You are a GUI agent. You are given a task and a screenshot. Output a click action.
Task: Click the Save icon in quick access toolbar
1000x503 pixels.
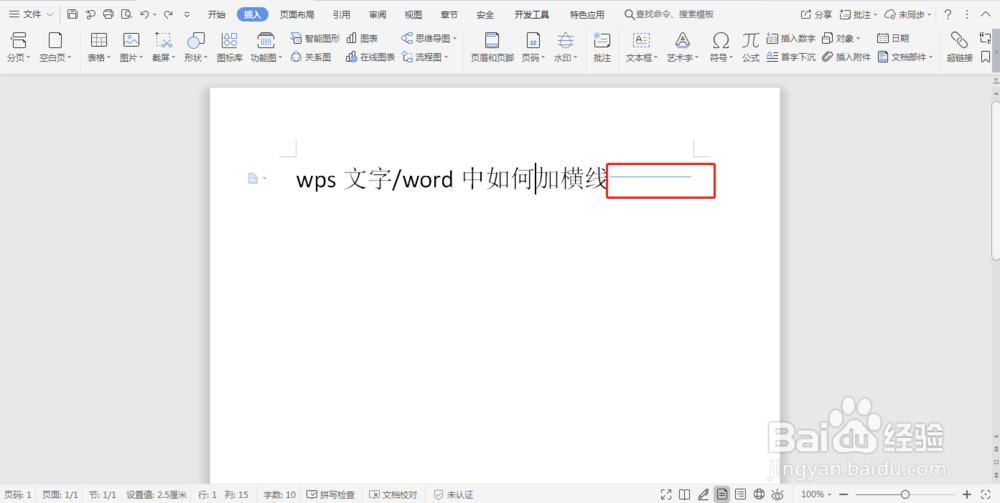tap(73, 14)
